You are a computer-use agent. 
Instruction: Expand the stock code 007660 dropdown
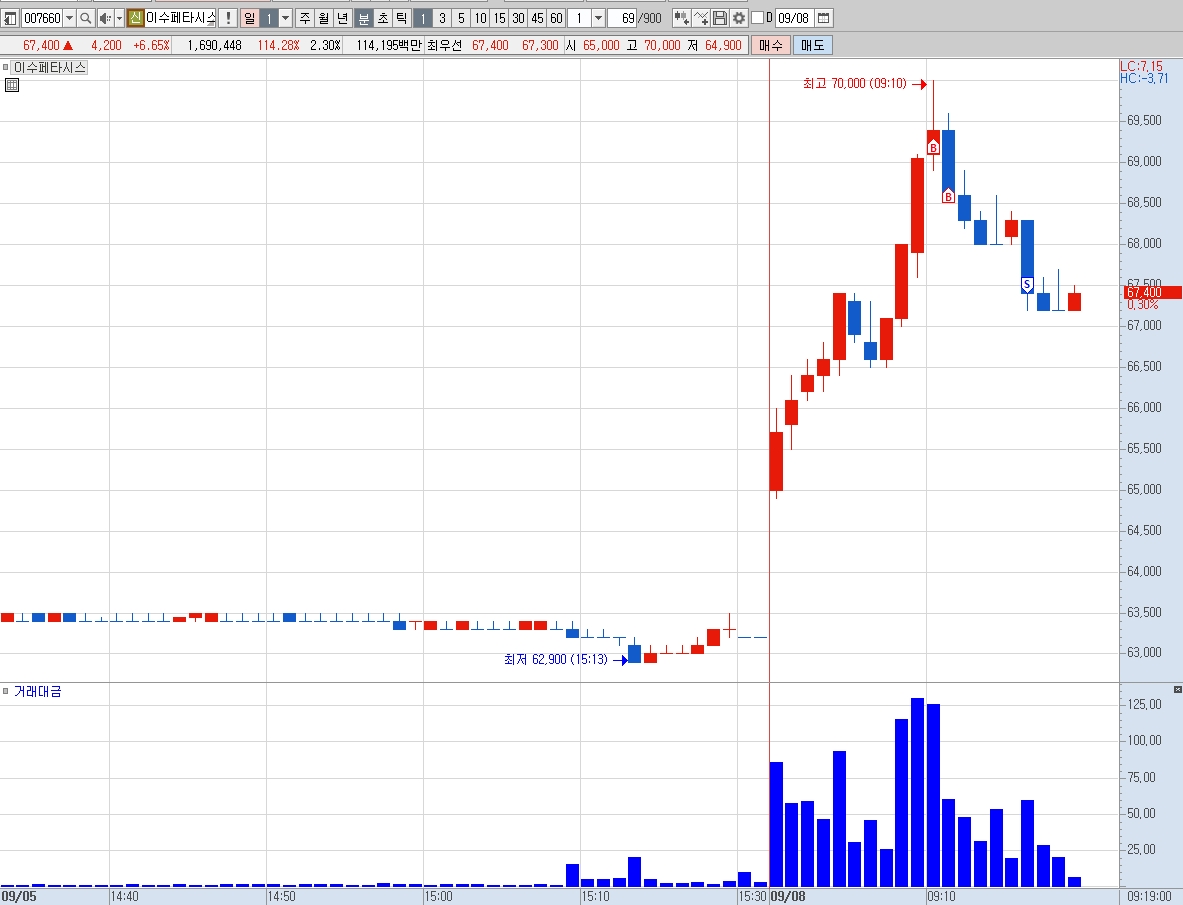click(x=69, y=18)
